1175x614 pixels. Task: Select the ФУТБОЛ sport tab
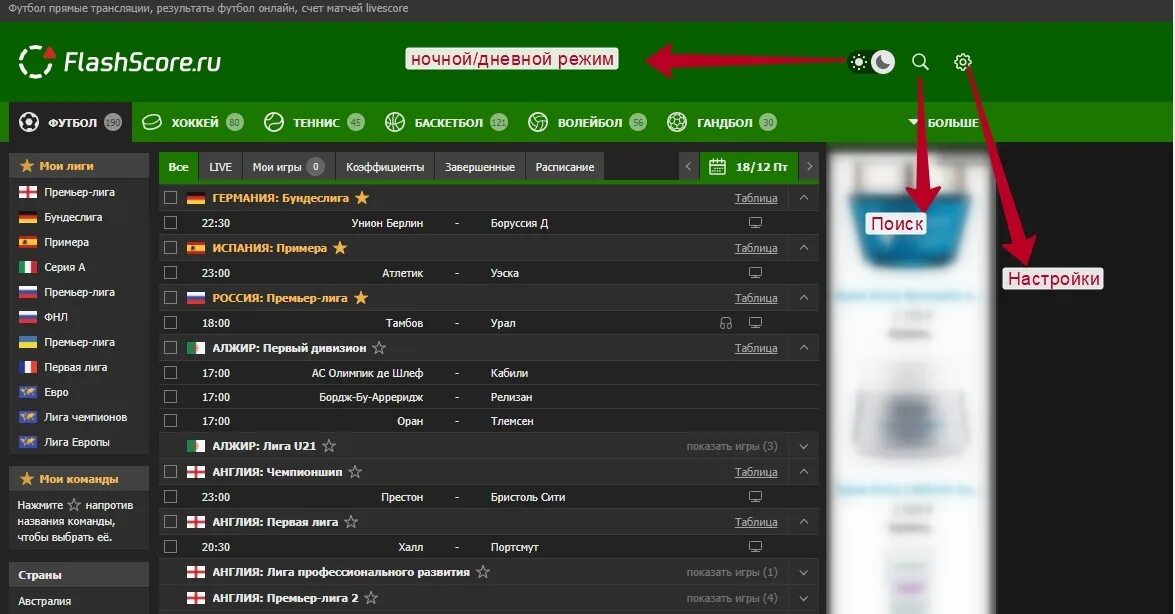pyautogui.click(x=70, y=122)
